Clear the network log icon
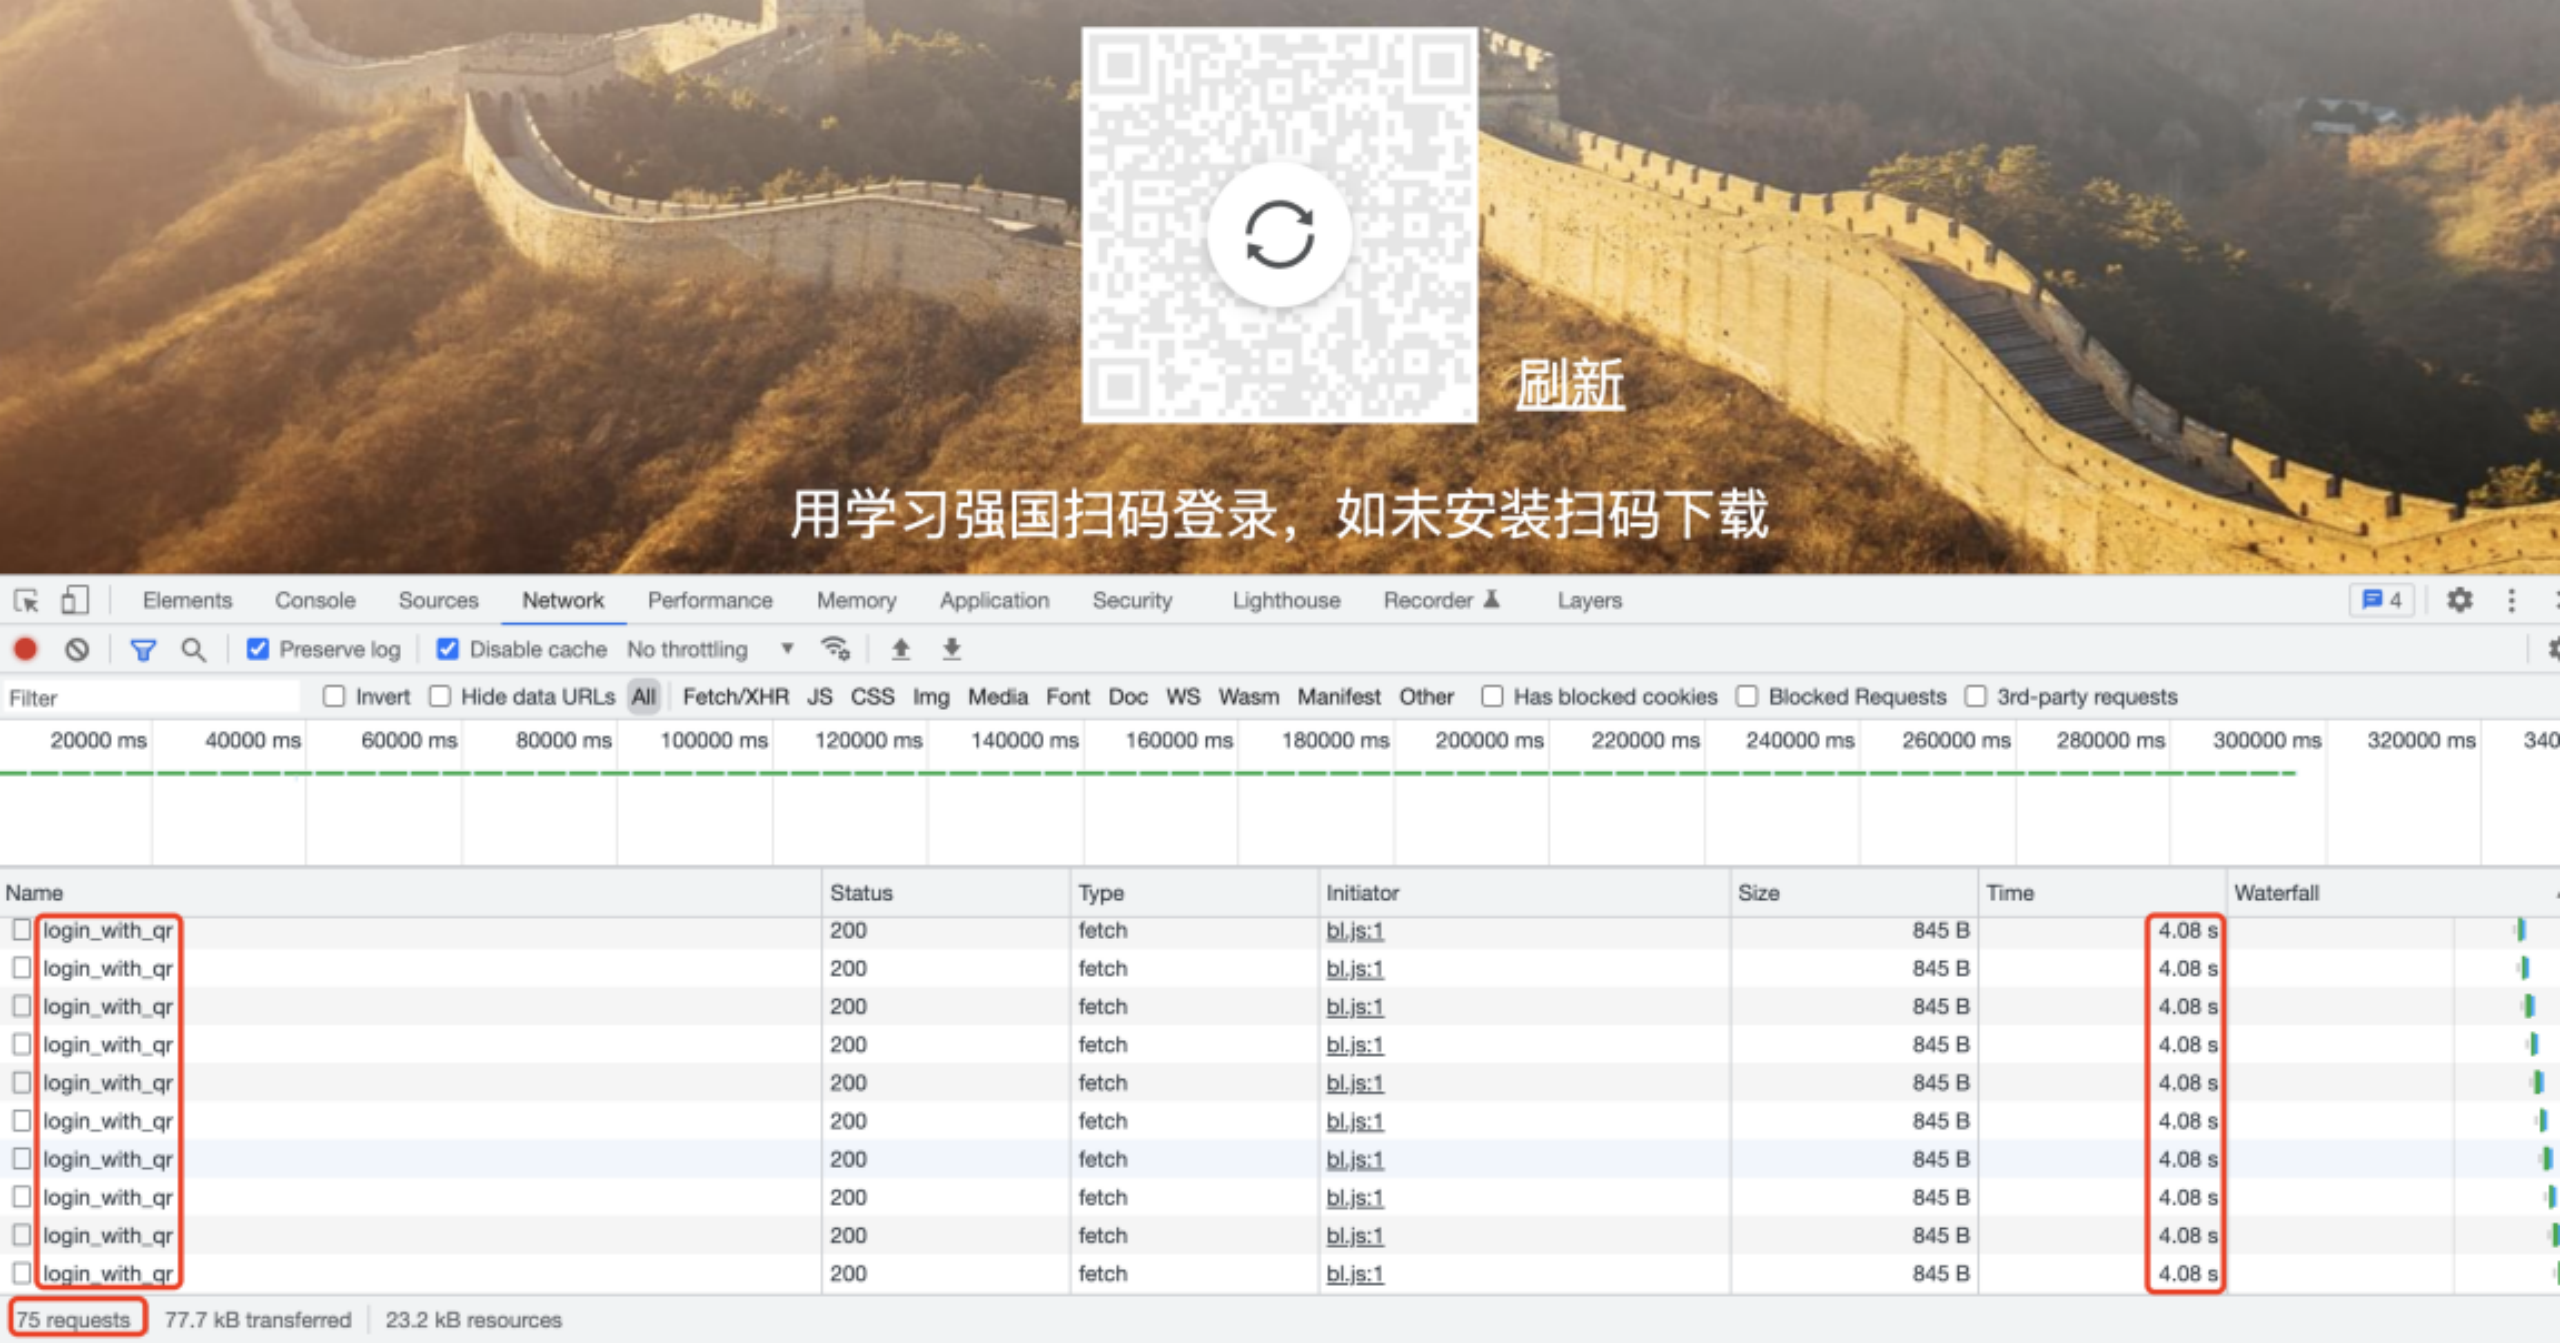The width and height of the screenshot is (2560, 1343). (x=77, y=650)
